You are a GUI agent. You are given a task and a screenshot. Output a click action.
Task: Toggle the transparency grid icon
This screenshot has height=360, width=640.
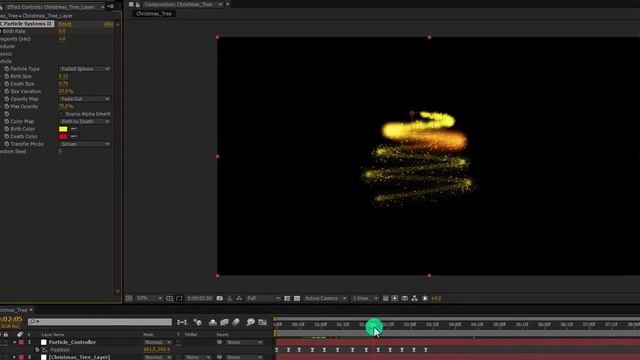click(x=297, y=299)
